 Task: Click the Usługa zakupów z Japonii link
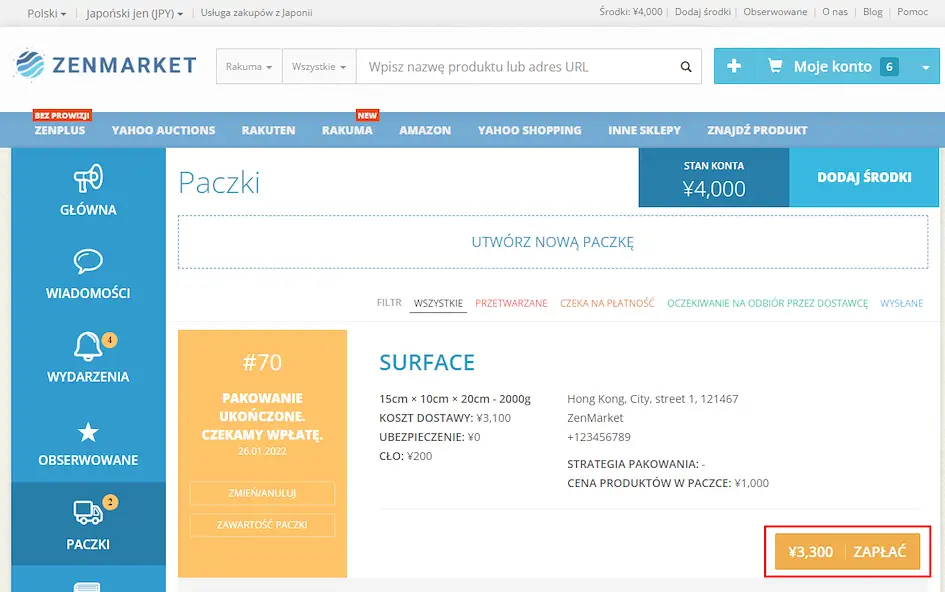(x=256, y=13)
